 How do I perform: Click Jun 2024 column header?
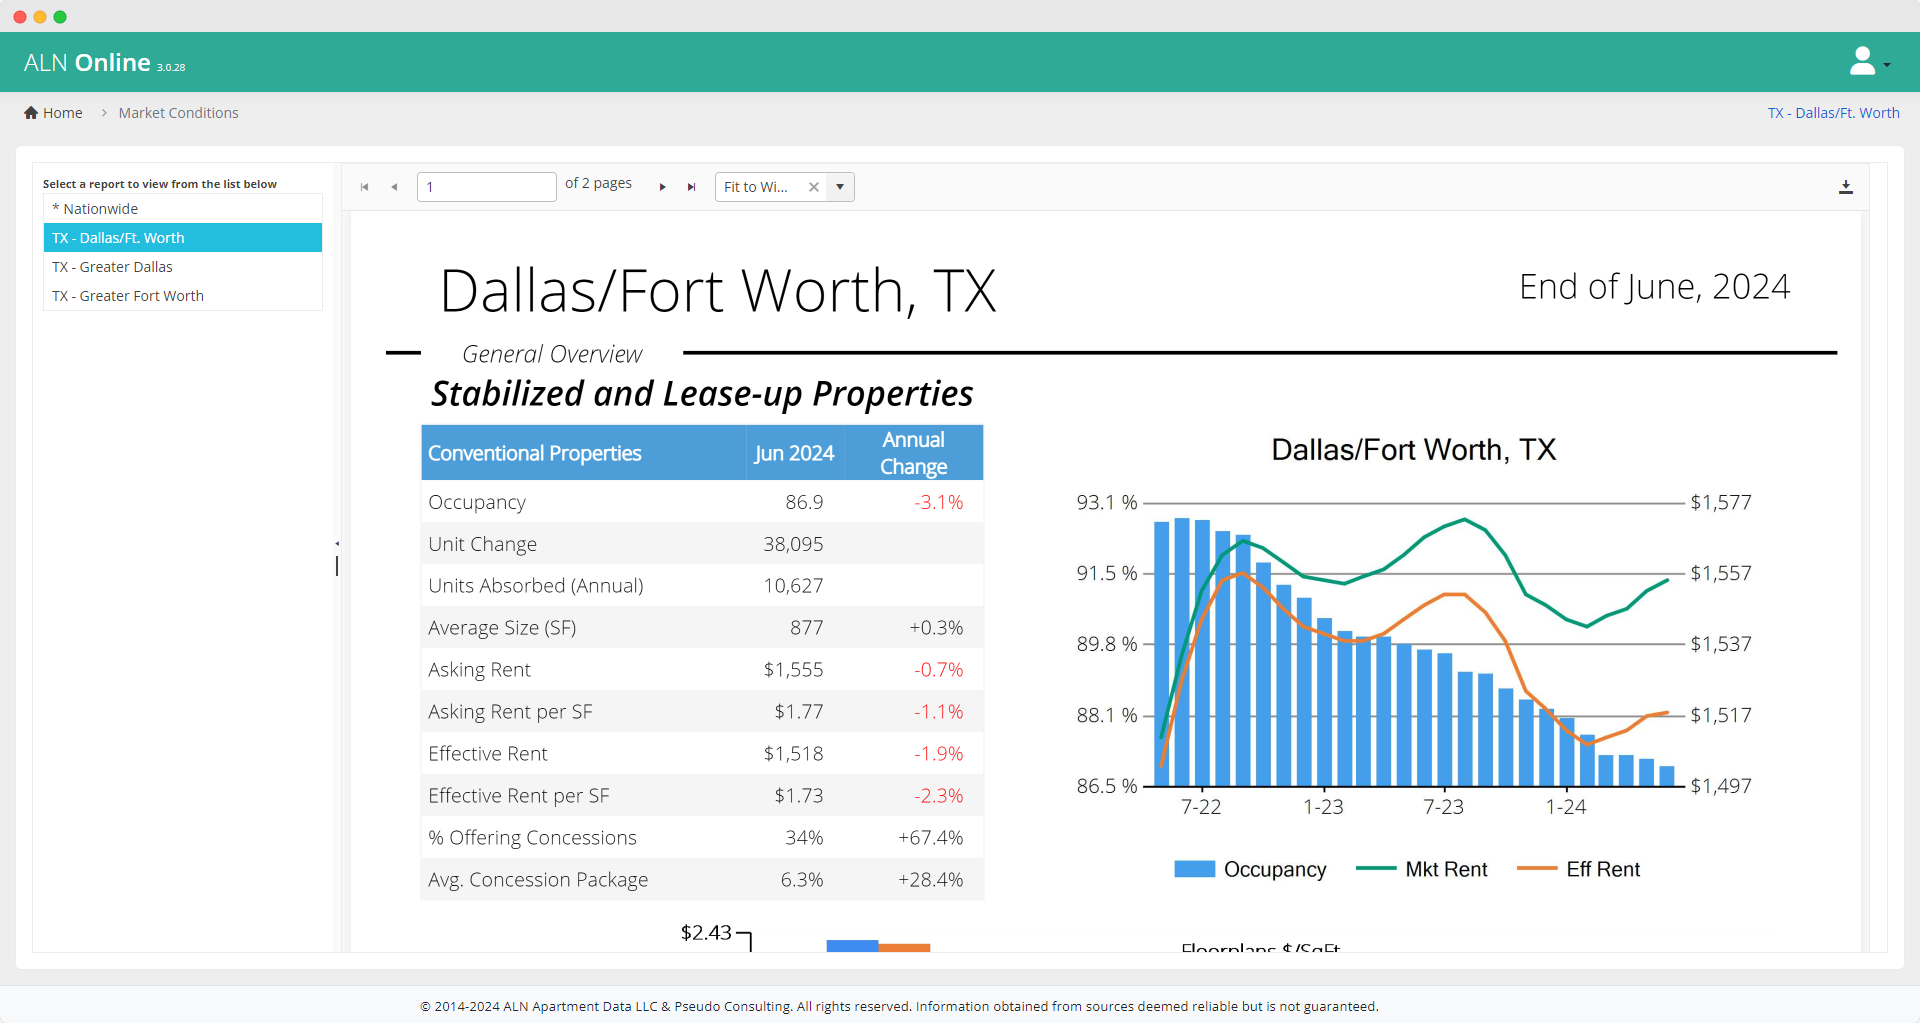[794, 453]
